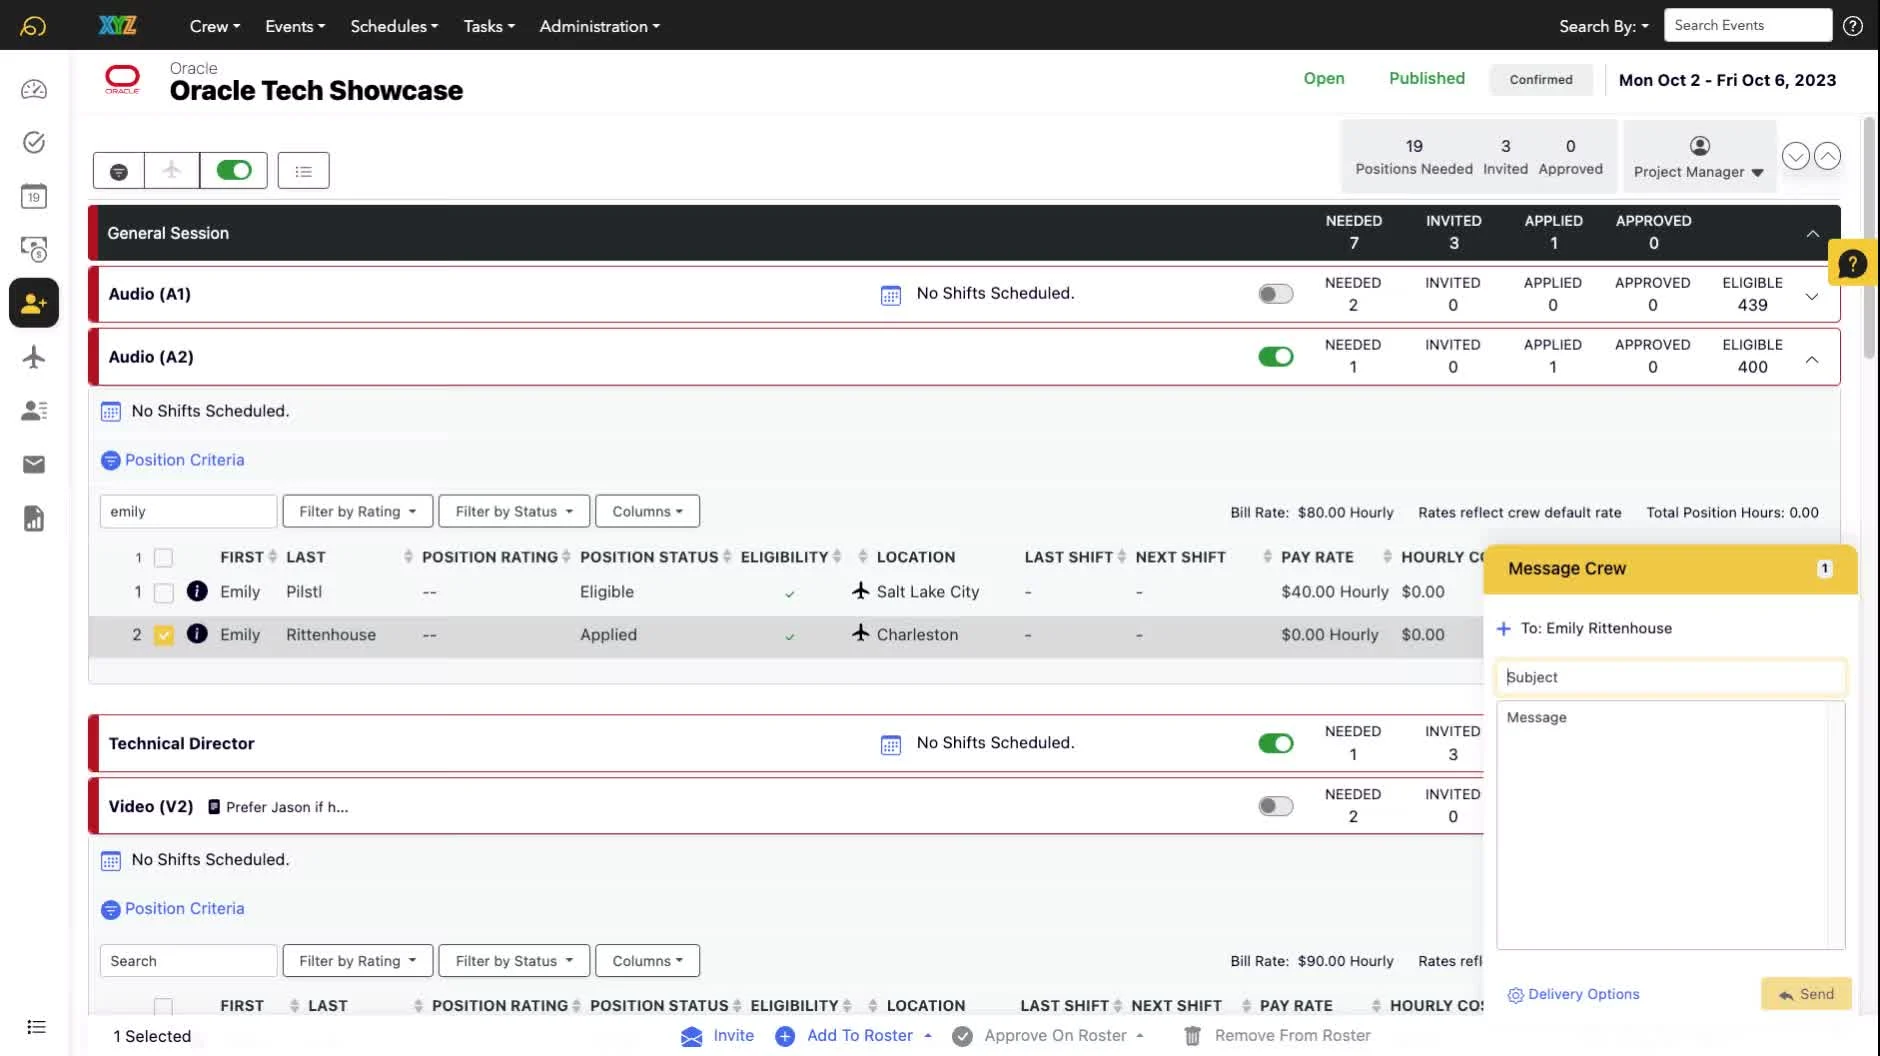Screen dimensions: 1880x1056
Task: Open info icon for Emily Rittenhouse
Action: (197, 634)
